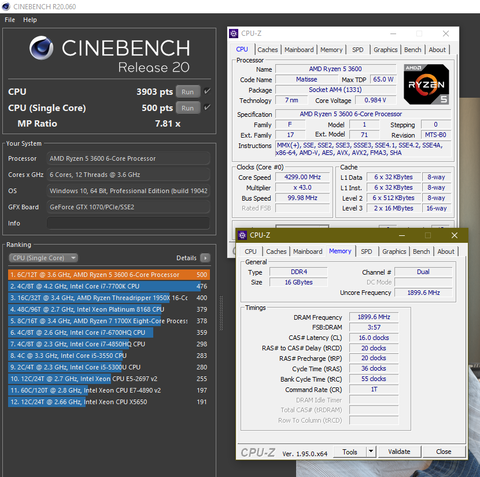Select ranking row Intel Xeon CPU E7-4890 v2
Image resolution: width=480 pixels, height=477 pixels.
click(109, 390)
